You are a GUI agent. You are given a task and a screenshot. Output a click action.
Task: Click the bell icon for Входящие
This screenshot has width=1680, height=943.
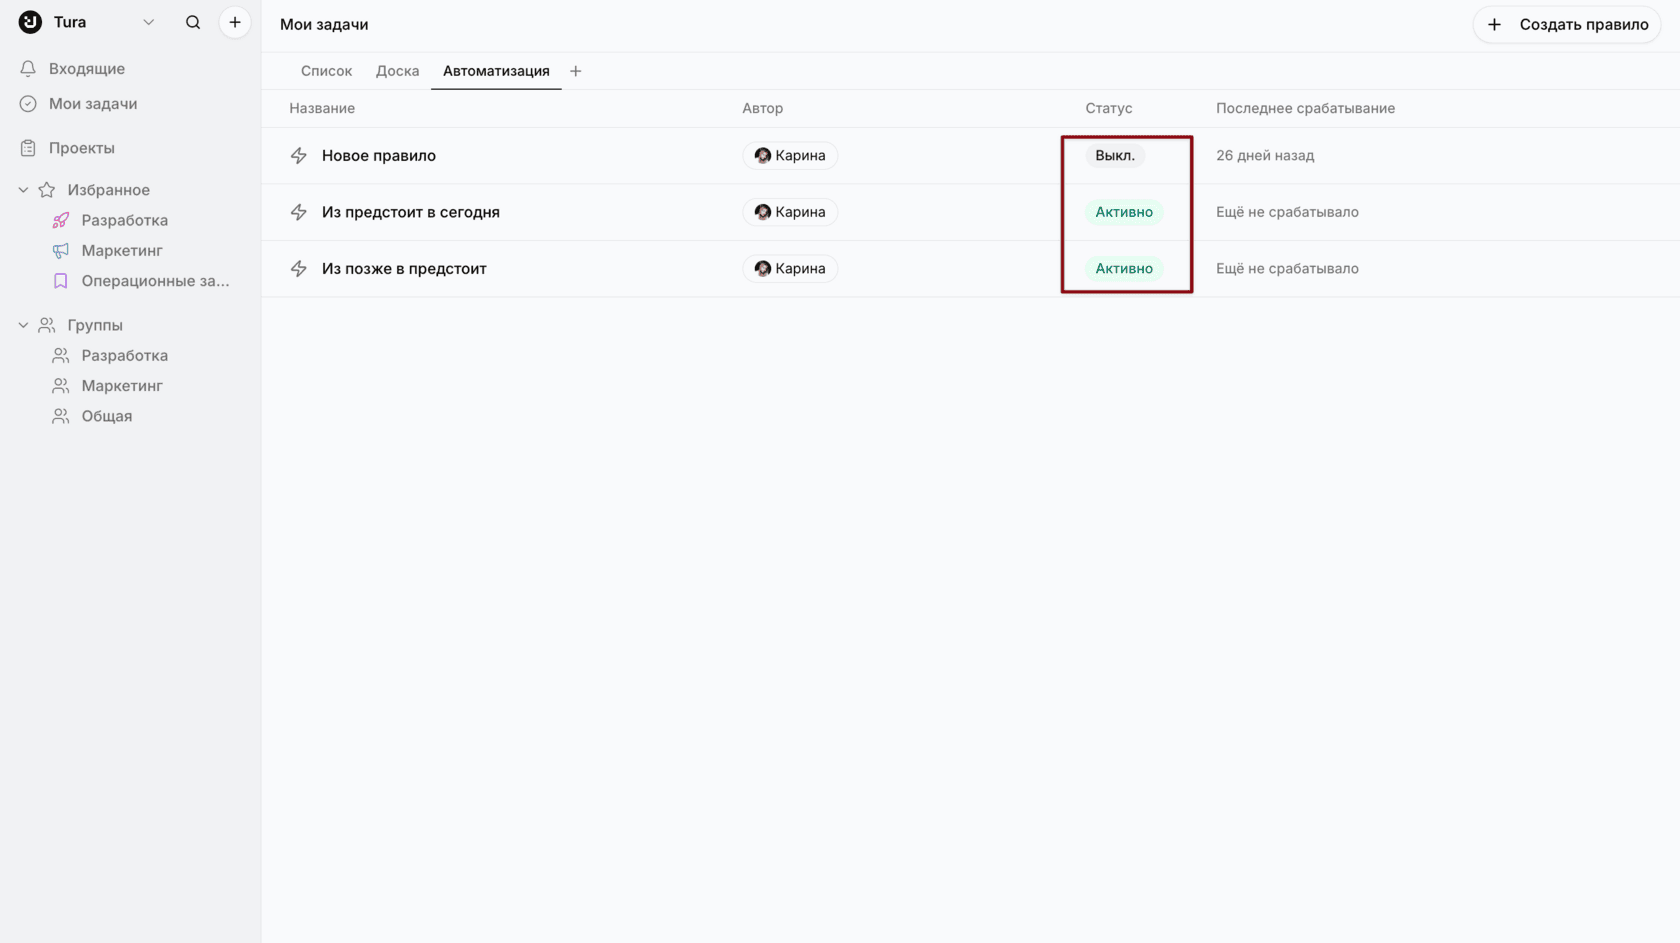tap(28, 69)
